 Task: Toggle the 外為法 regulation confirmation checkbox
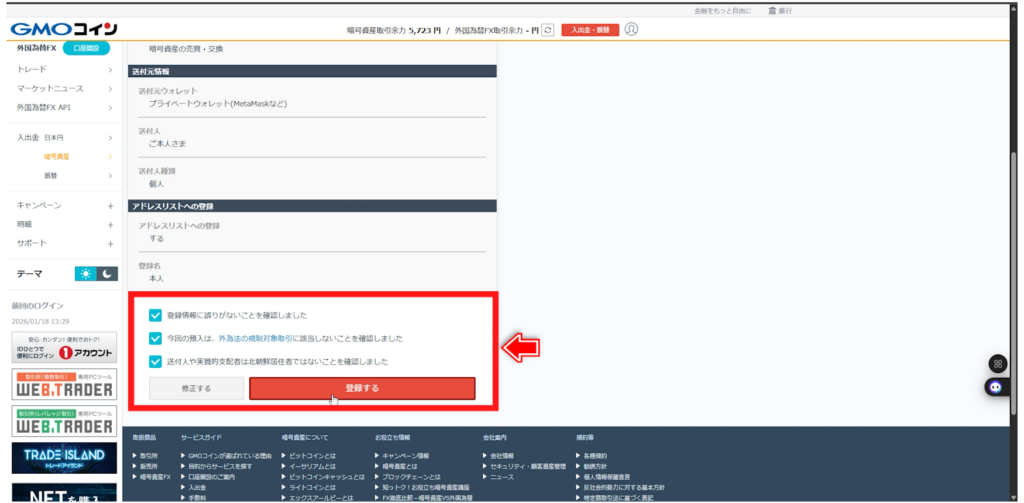[x=155, y=338]
